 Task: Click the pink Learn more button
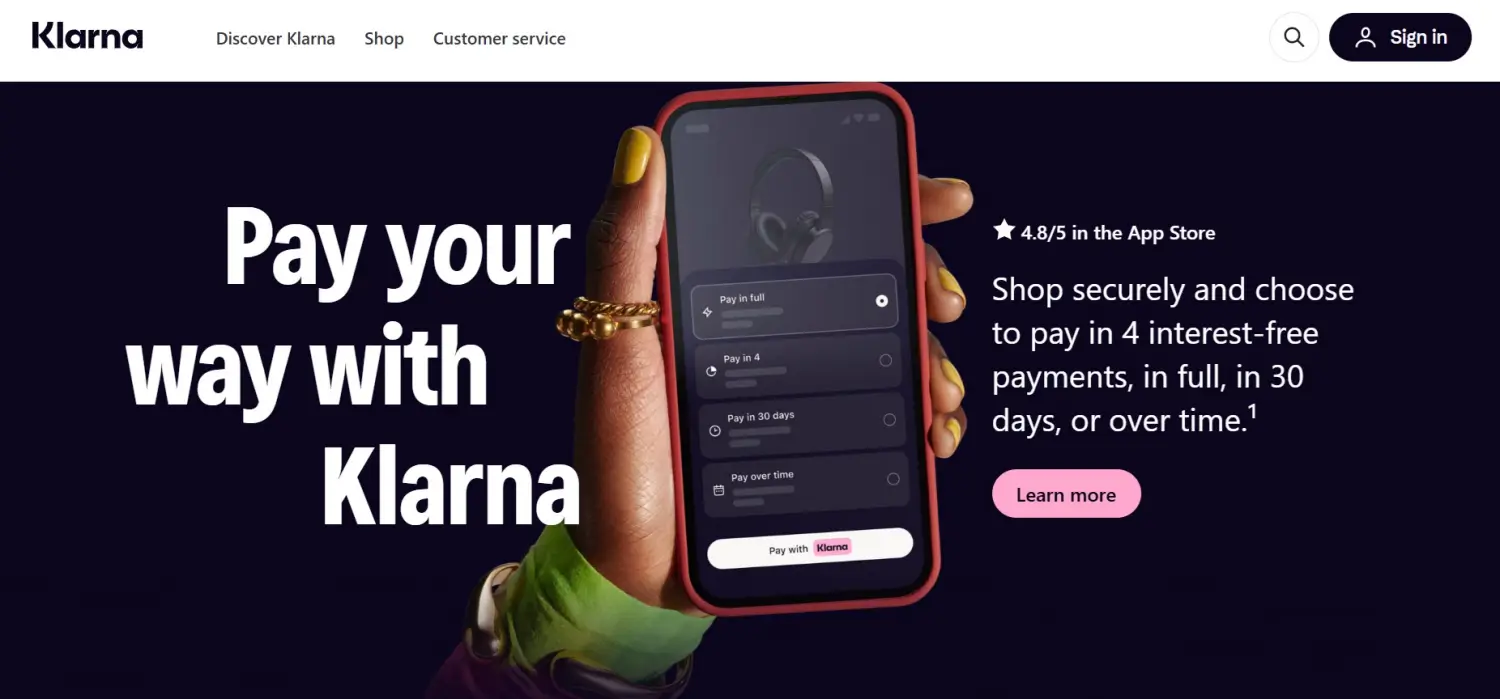1066,494
